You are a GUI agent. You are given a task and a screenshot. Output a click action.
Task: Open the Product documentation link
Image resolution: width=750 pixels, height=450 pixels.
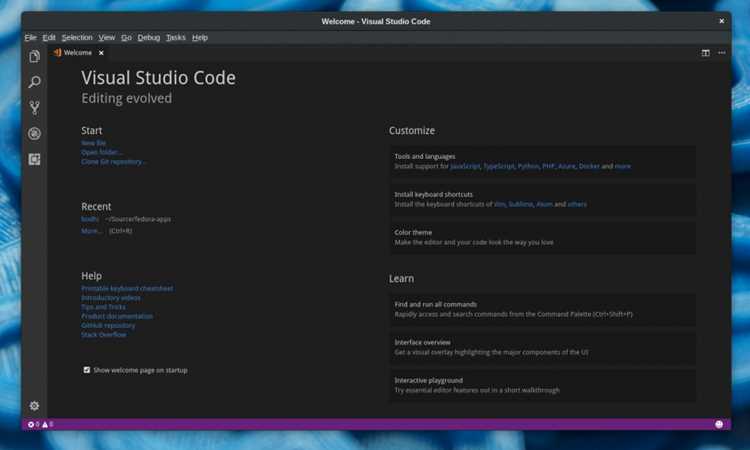117,316
